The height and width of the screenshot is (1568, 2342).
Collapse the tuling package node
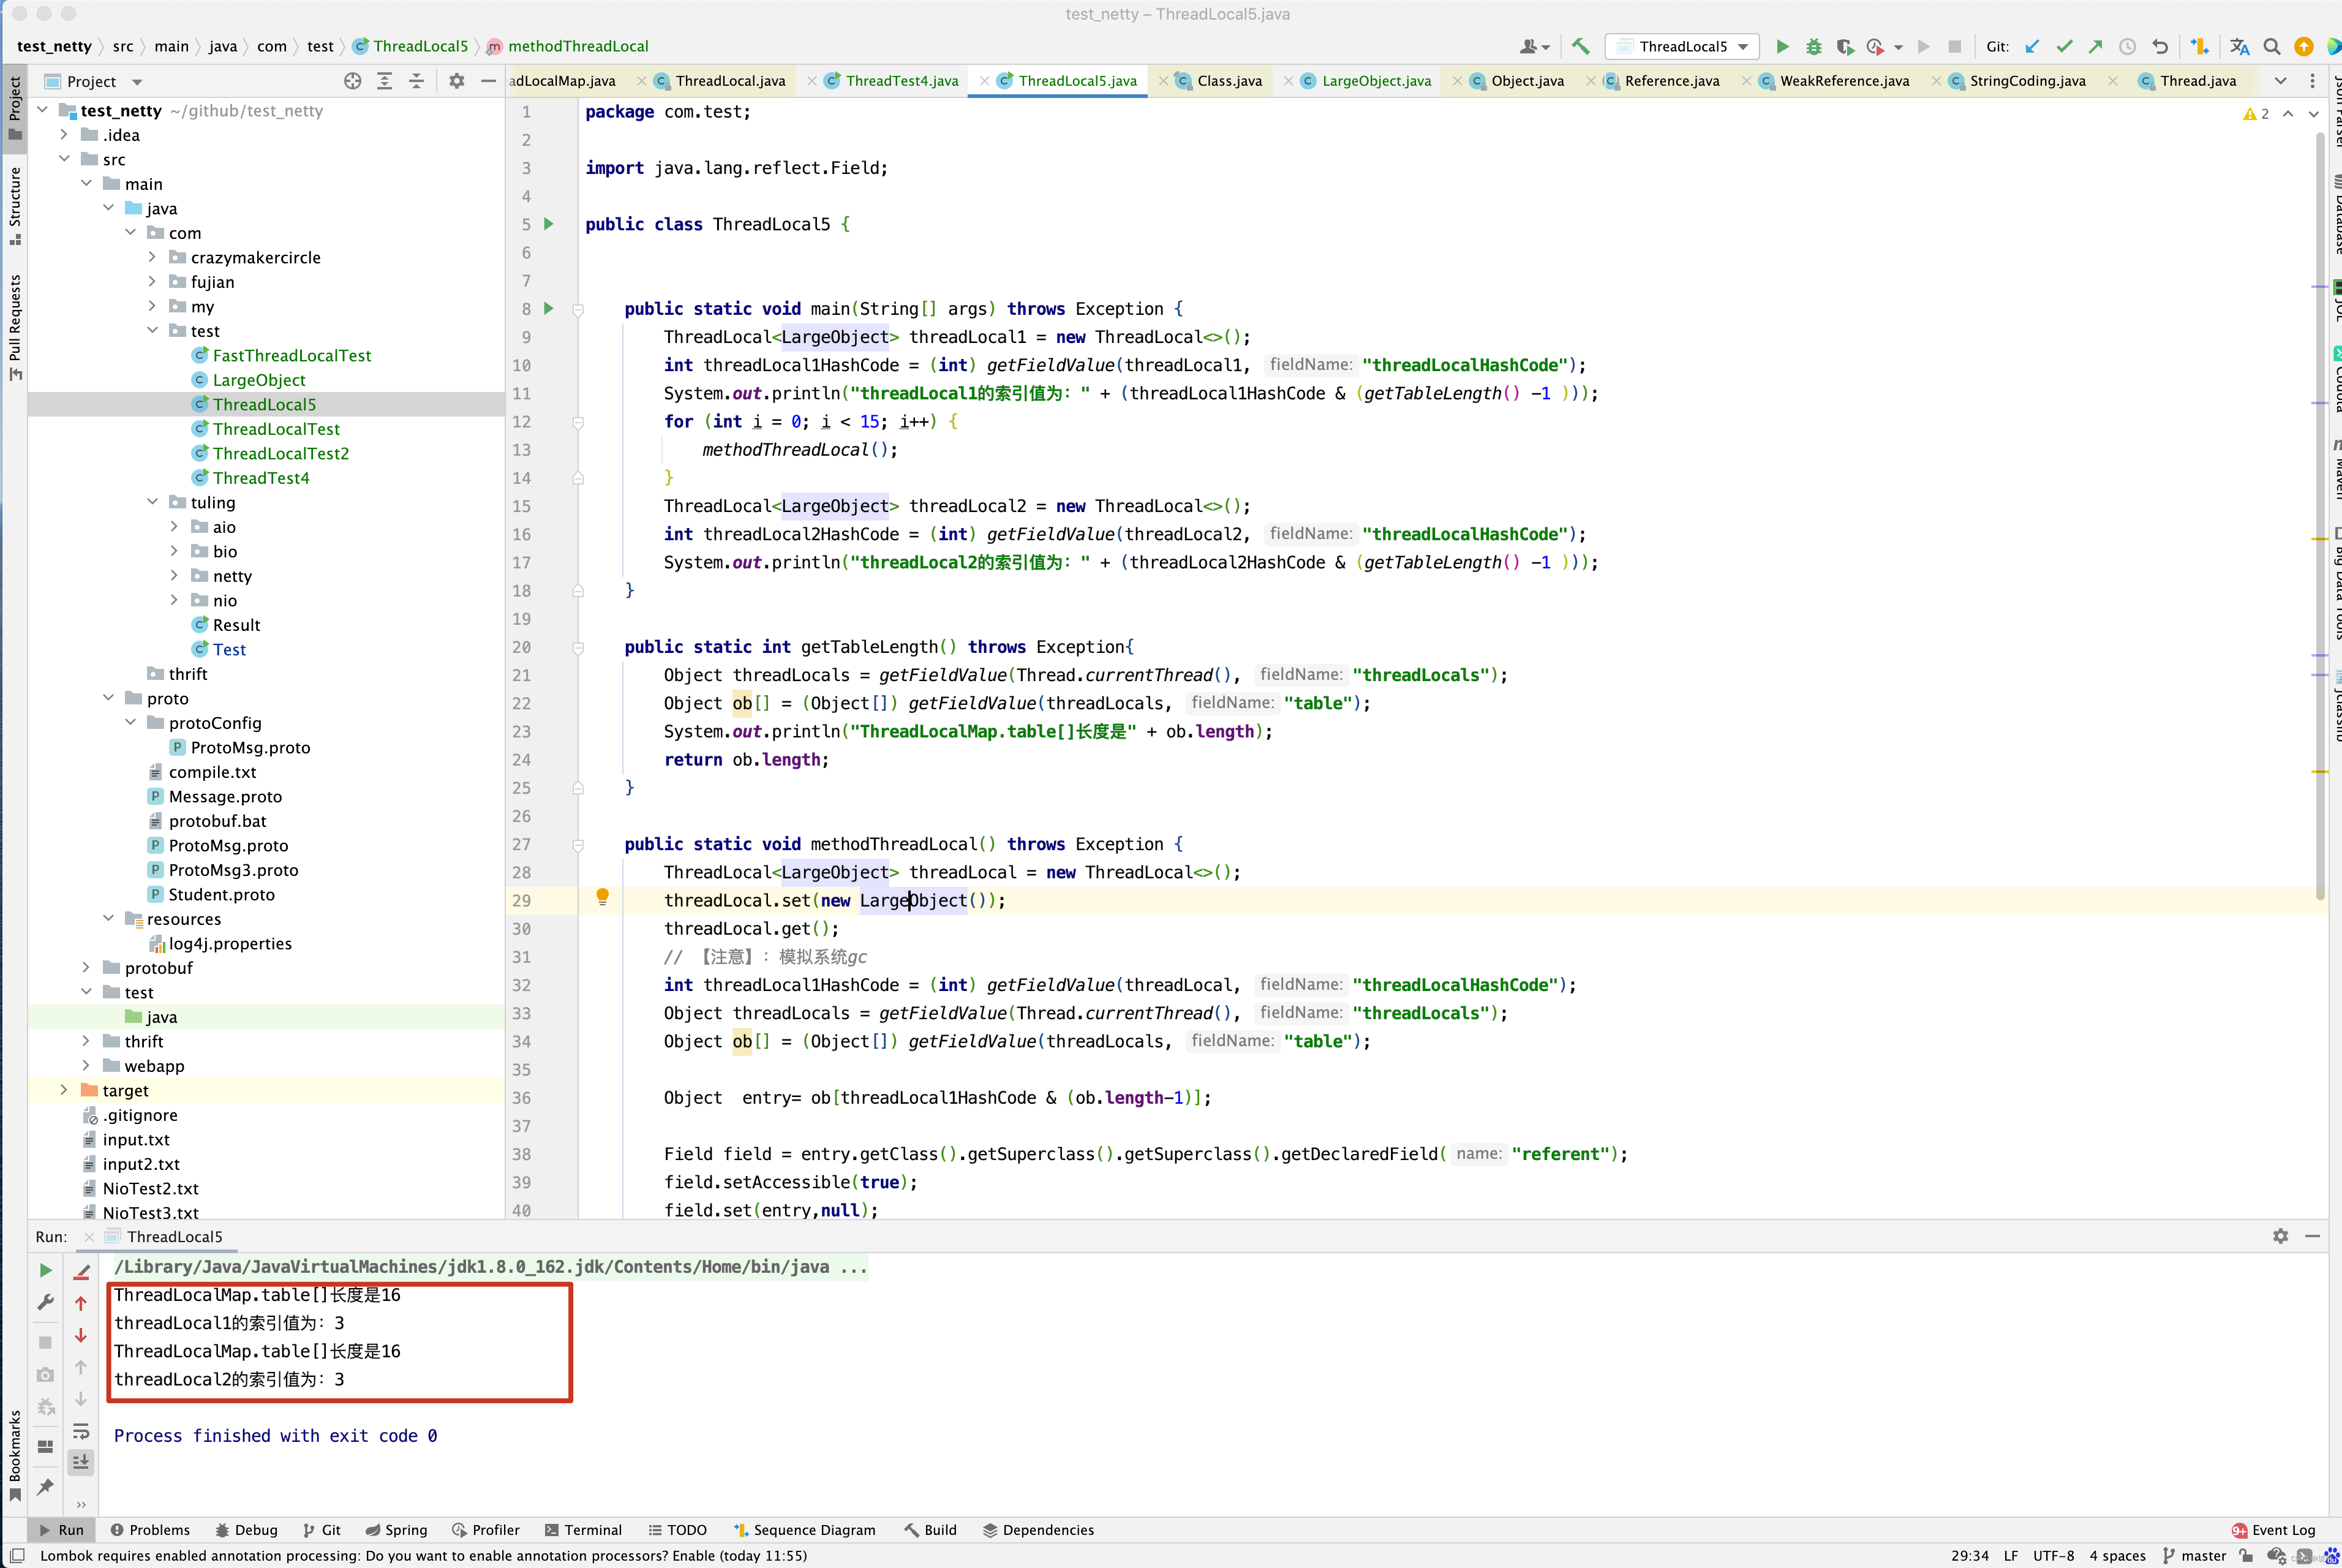[152, 502]
